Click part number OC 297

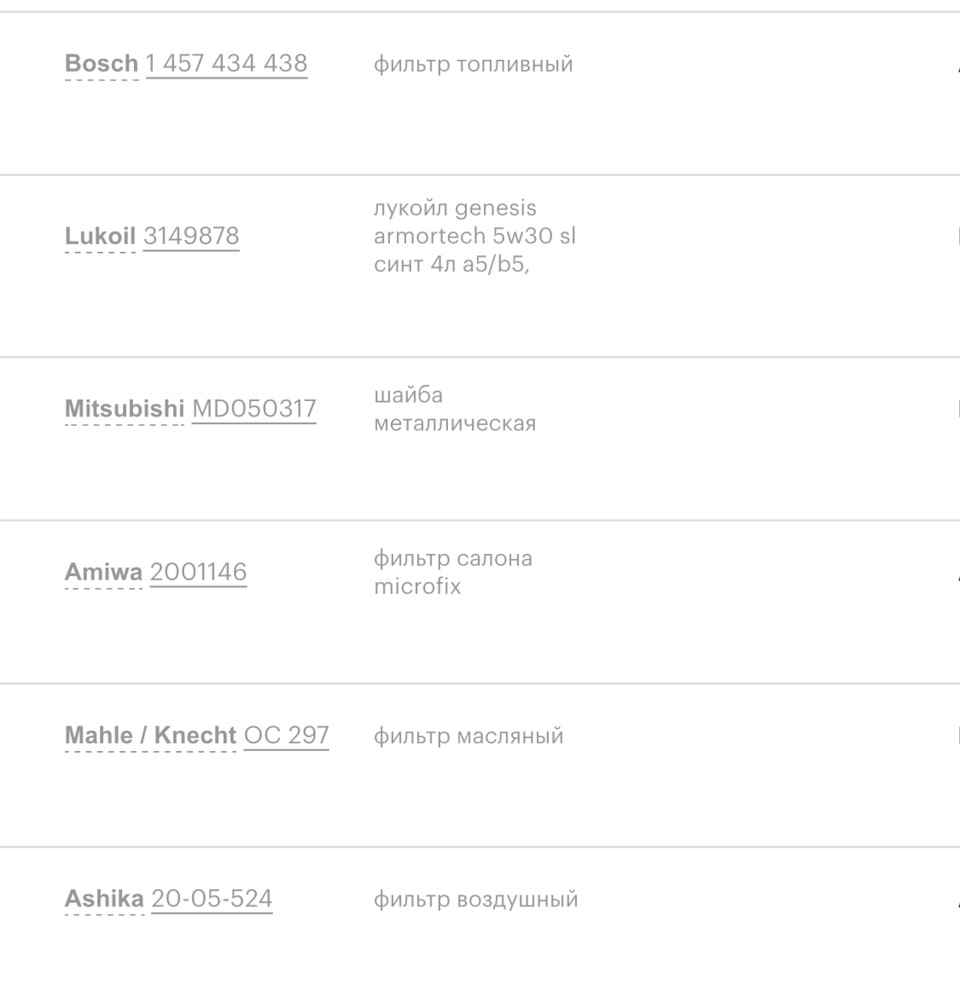point(286,736)
